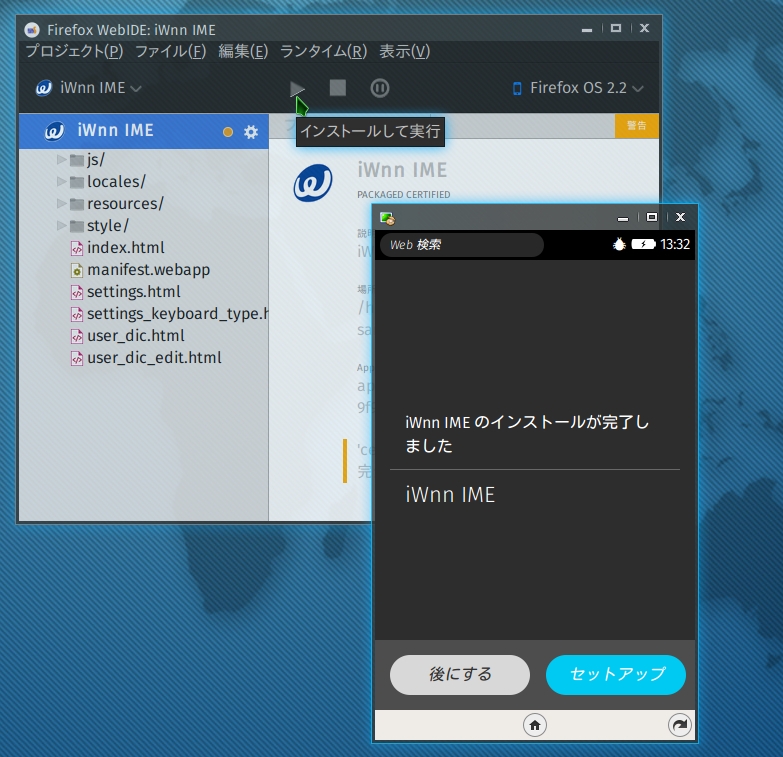Expand the style/ folder arrow

(61, 225)
